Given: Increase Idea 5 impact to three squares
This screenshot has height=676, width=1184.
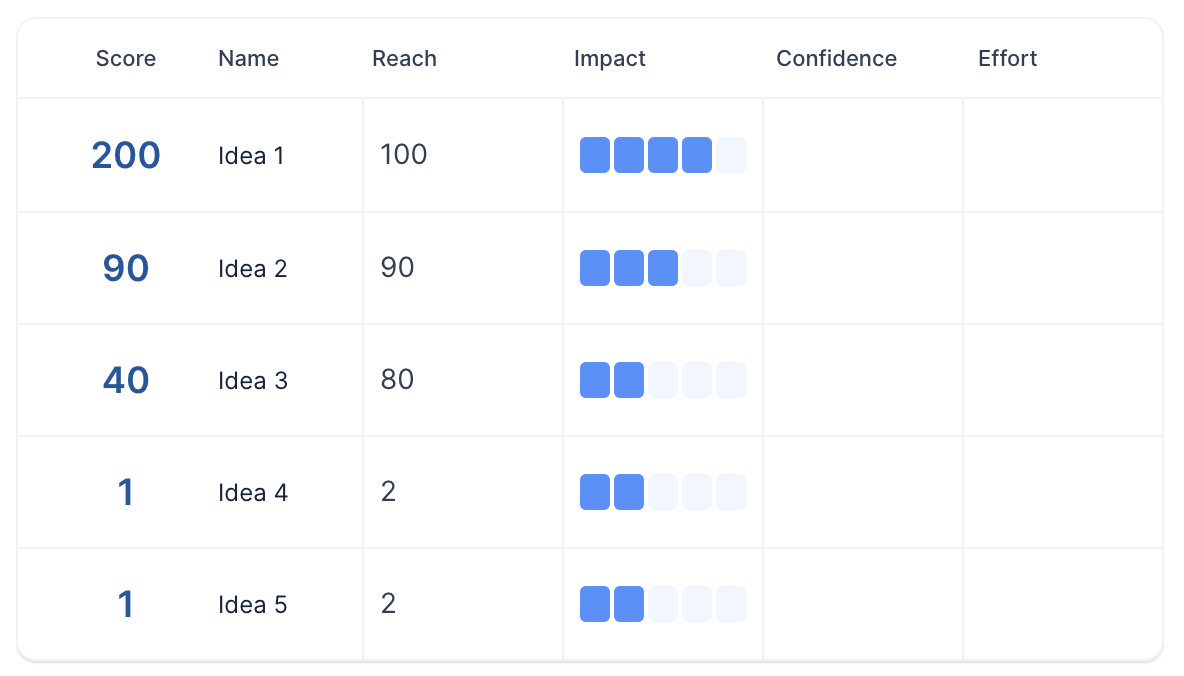Looking at the screenshot, I should coord(663,604).
